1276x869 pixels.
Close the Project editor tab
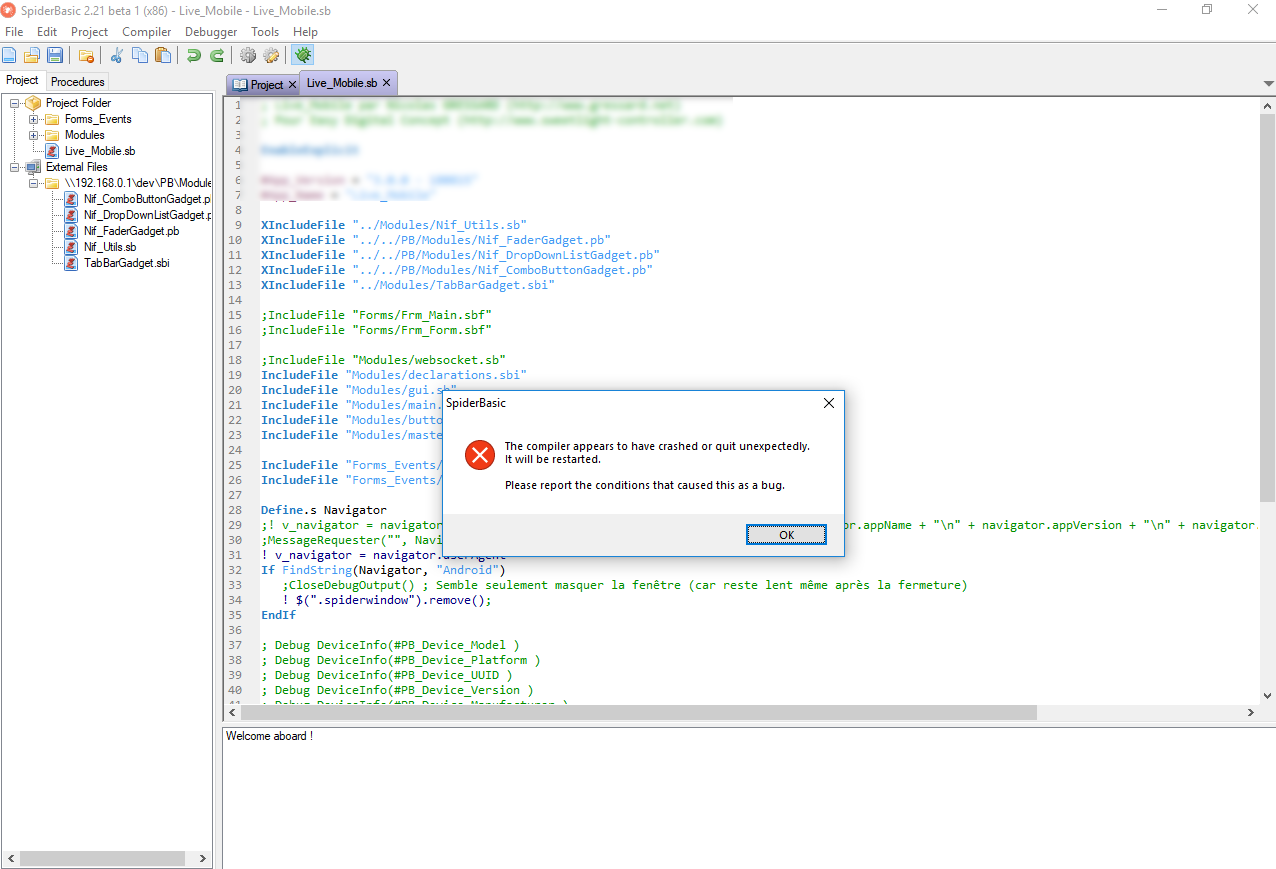tap(292, 85)
